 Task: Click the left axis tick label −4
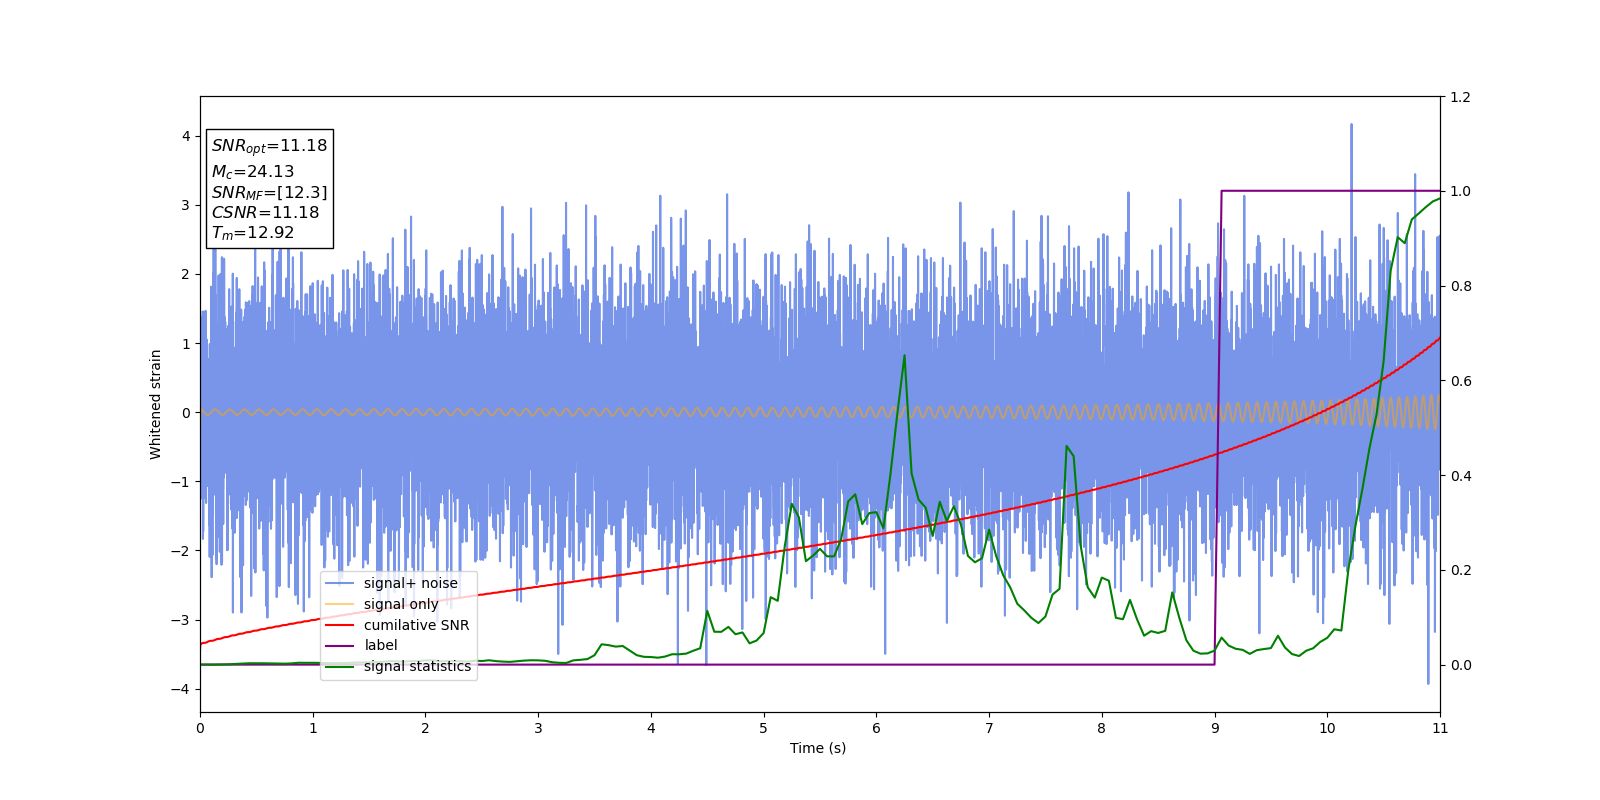click(181, 689)
